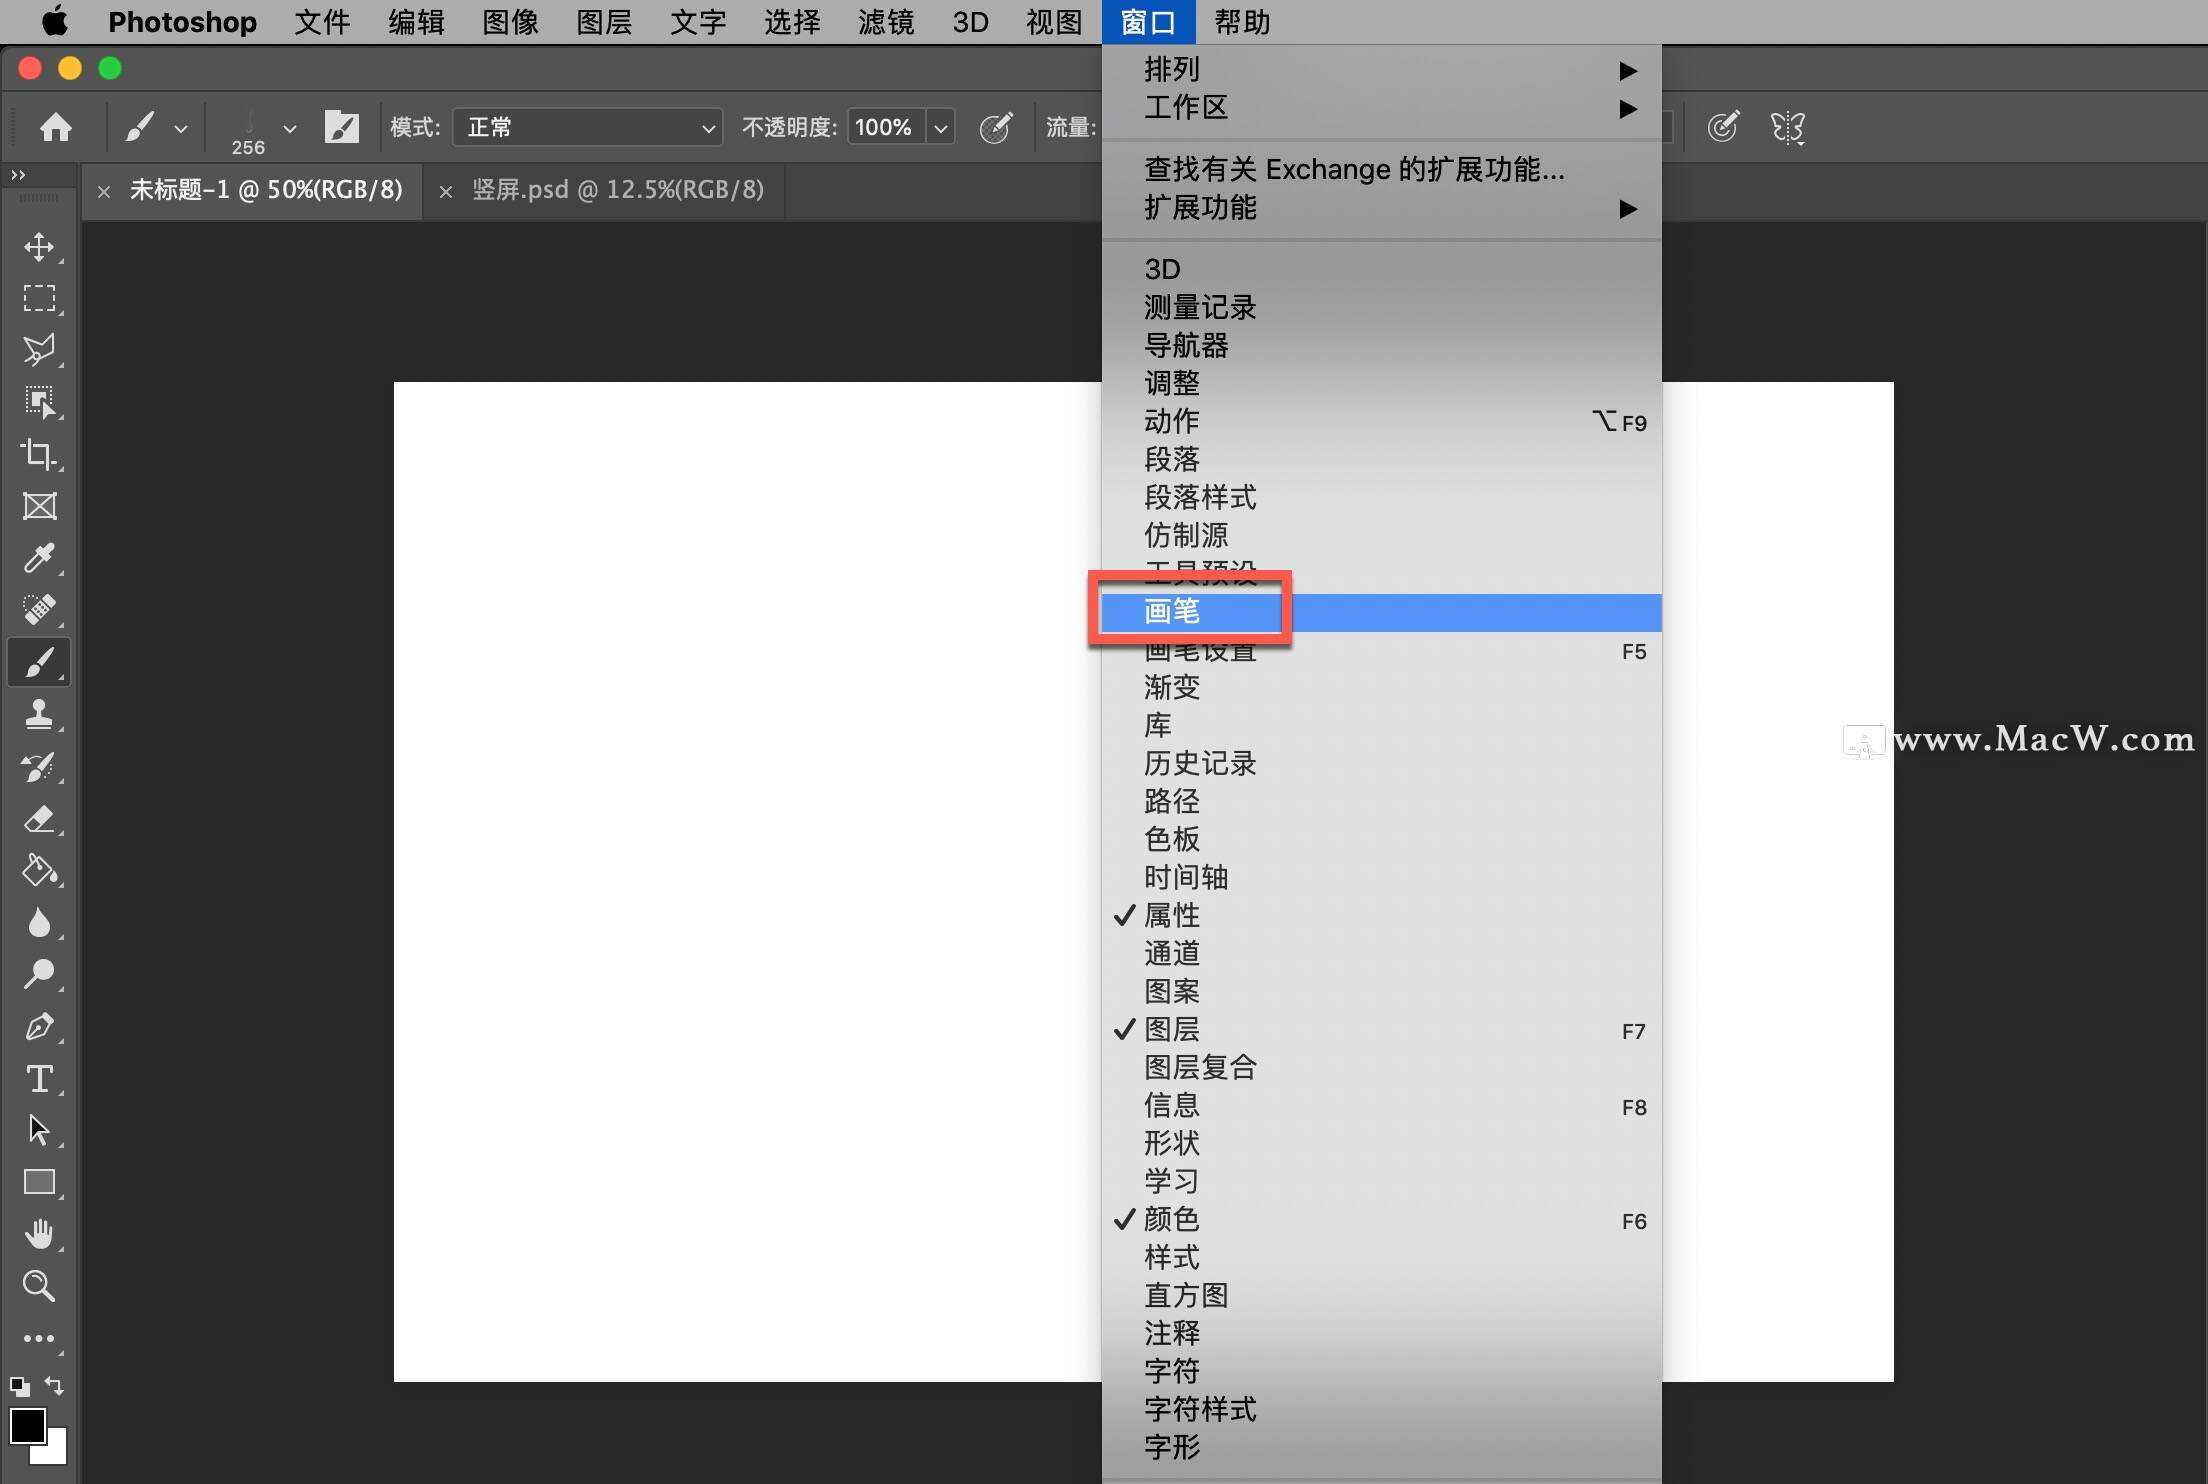Toggle the 属性 panel visibility

tap(1171, 915)
